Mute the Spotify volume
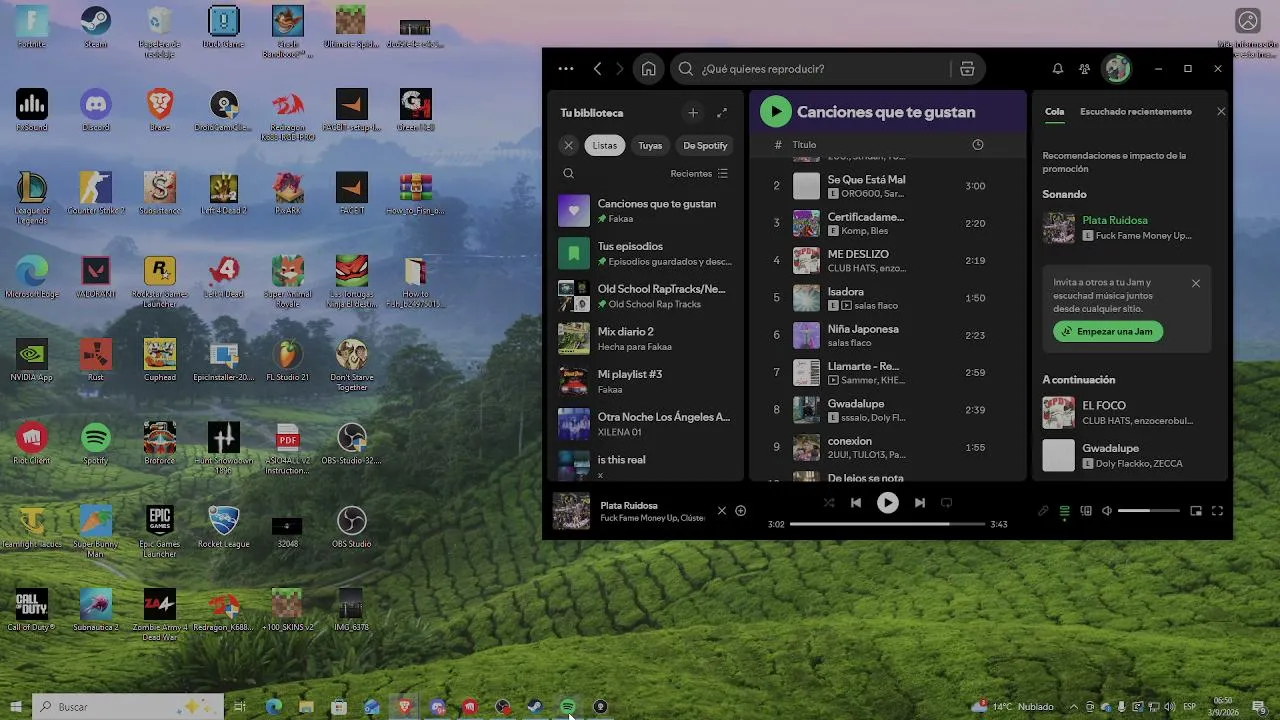This screenshot has width=1280, height=720. 1107,511
